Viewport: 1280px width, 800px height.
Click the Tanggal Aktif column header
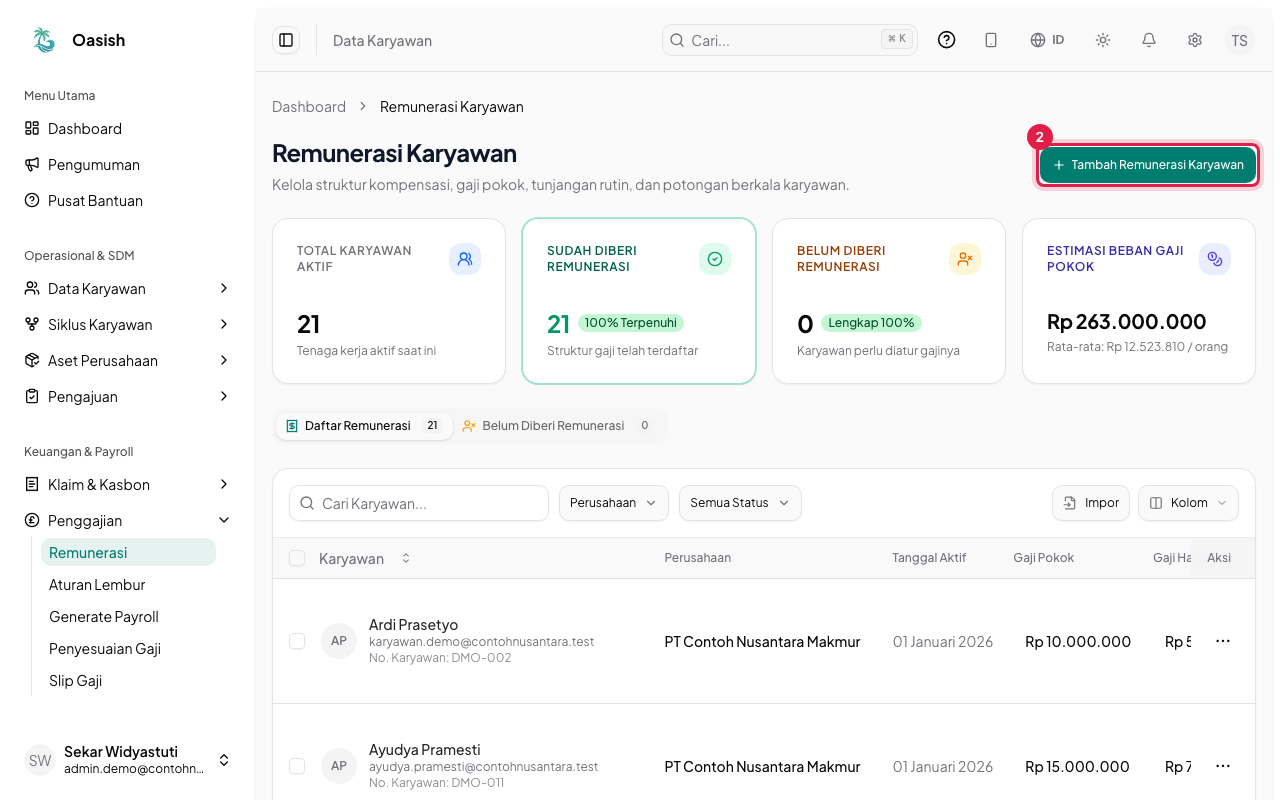pyautogui.click(x=929, y=558)
